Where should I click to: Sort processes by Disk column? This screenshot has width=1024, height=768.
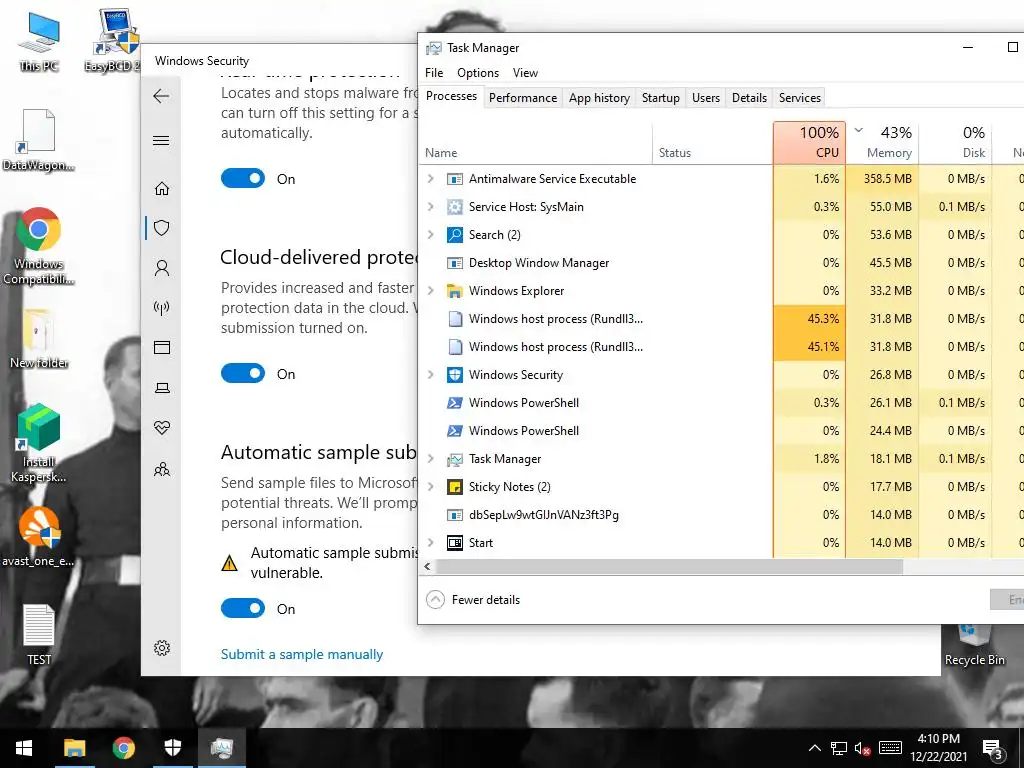[955, 142]
